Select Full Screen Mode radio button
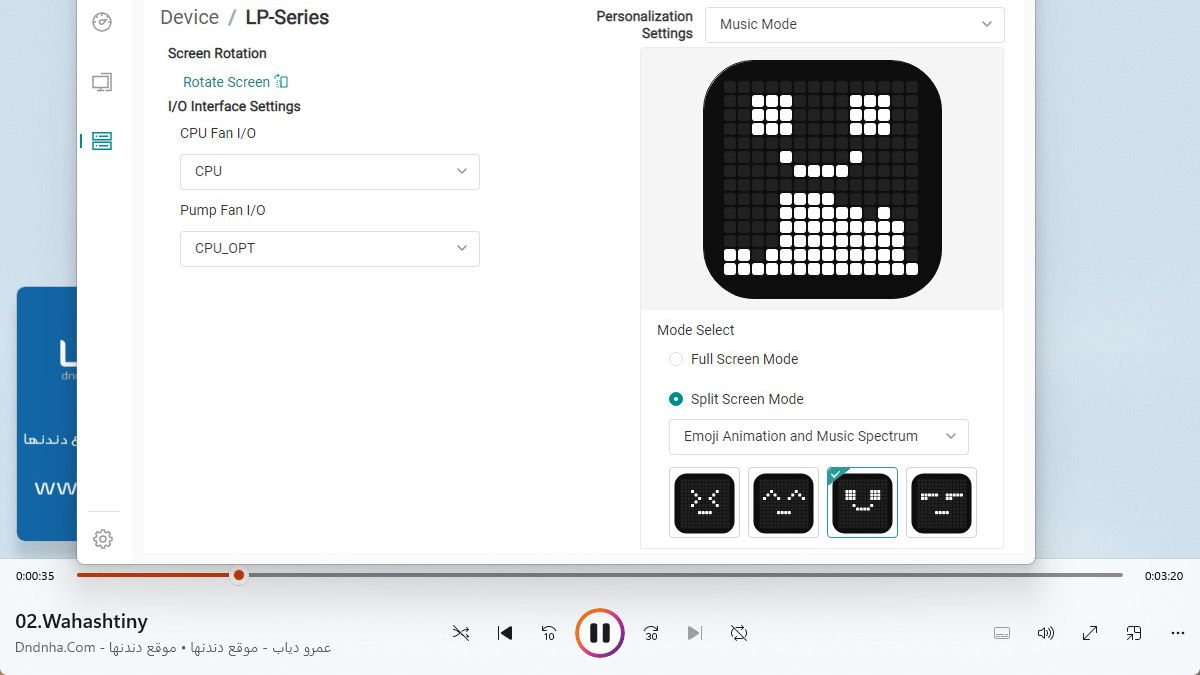This screenshot has width=1200, height=675. coord(676,359)
